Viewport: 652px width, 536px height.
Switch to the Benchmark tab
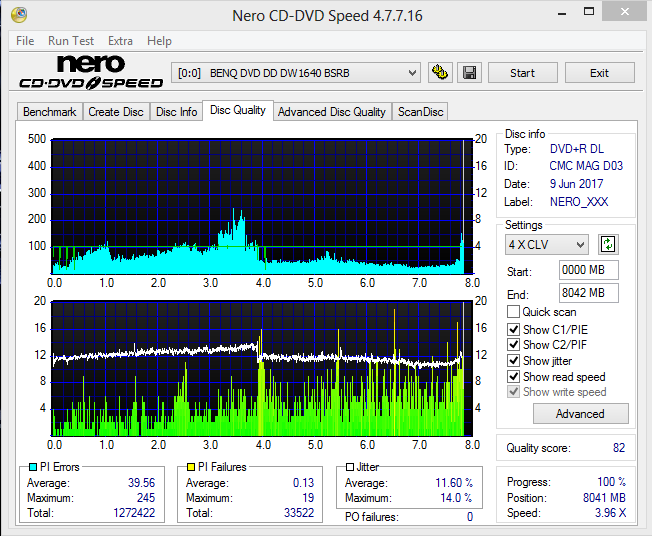50,112
